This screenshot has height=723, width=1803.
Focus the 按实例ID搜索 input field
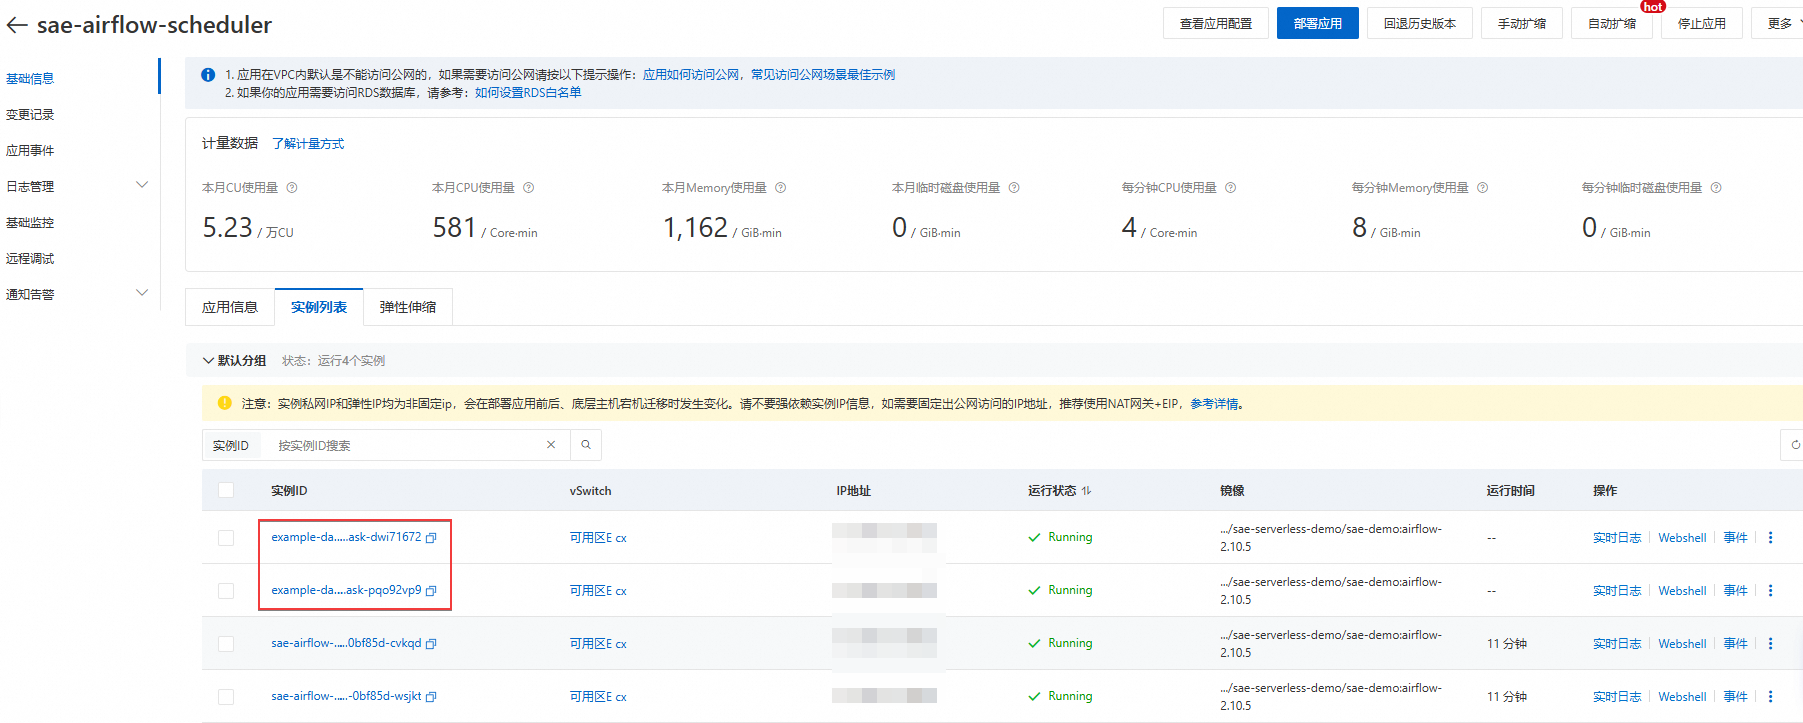pos(405,445)
